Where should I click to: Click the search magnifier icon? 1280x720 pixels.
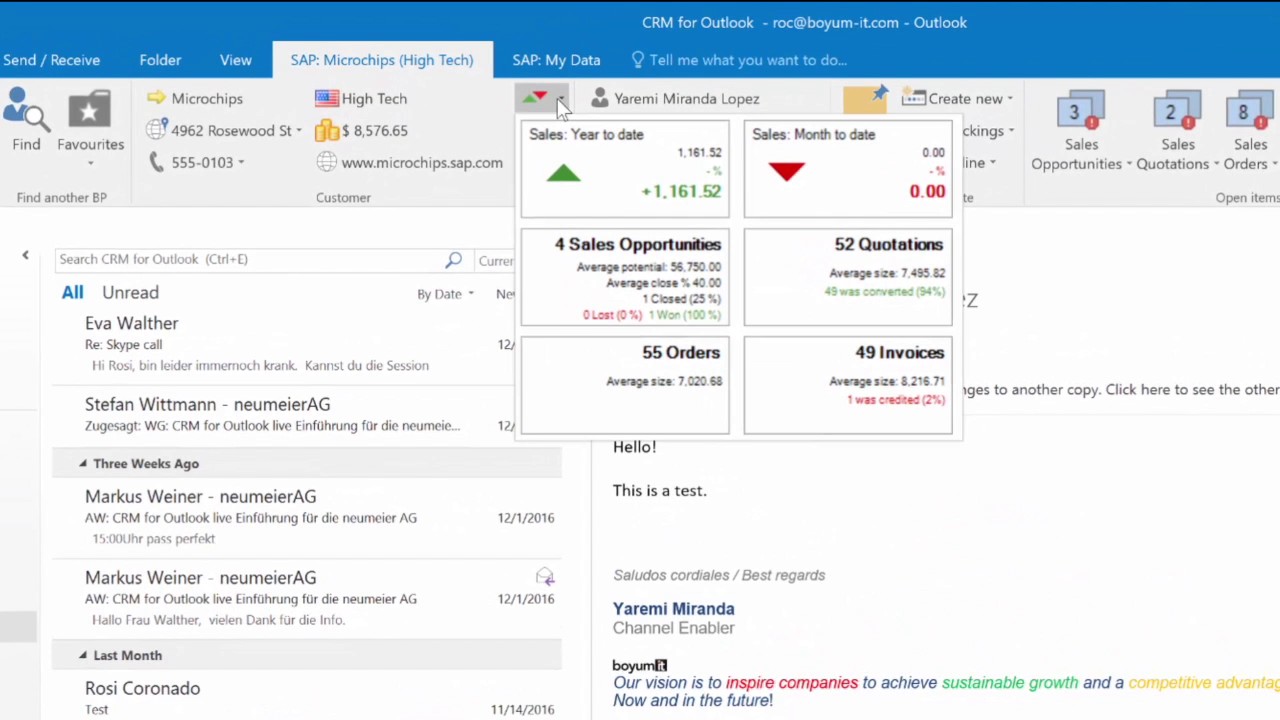click(453, 259)
